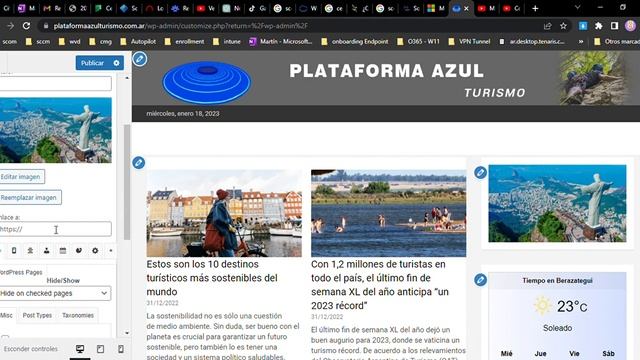Screen dimensions: 640x360
Task: Open the sccm bookmark folder
Action: pyautogui.click(x=38, y=41)
